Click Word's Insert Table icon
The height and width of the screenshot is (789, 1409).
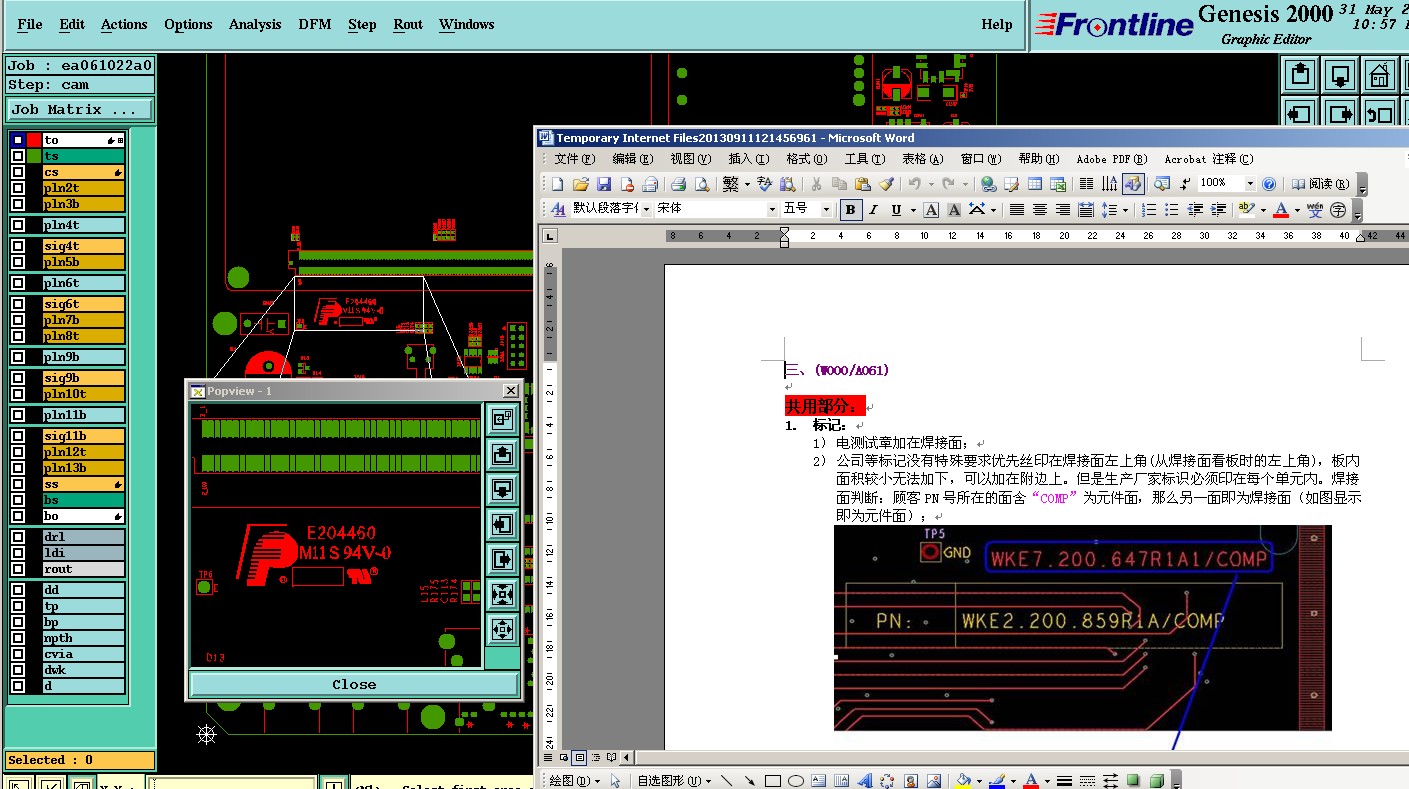click(x=1035, y=184)
